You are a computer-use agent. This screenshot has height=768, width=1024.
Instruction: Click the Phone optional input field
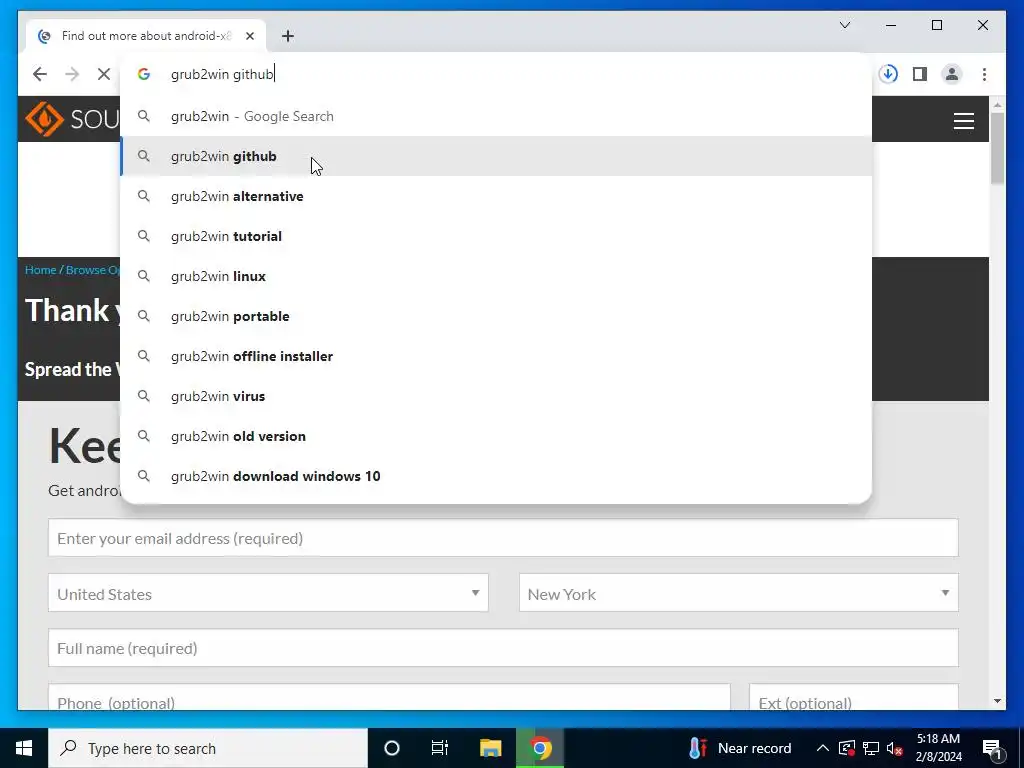coord(389,697)
